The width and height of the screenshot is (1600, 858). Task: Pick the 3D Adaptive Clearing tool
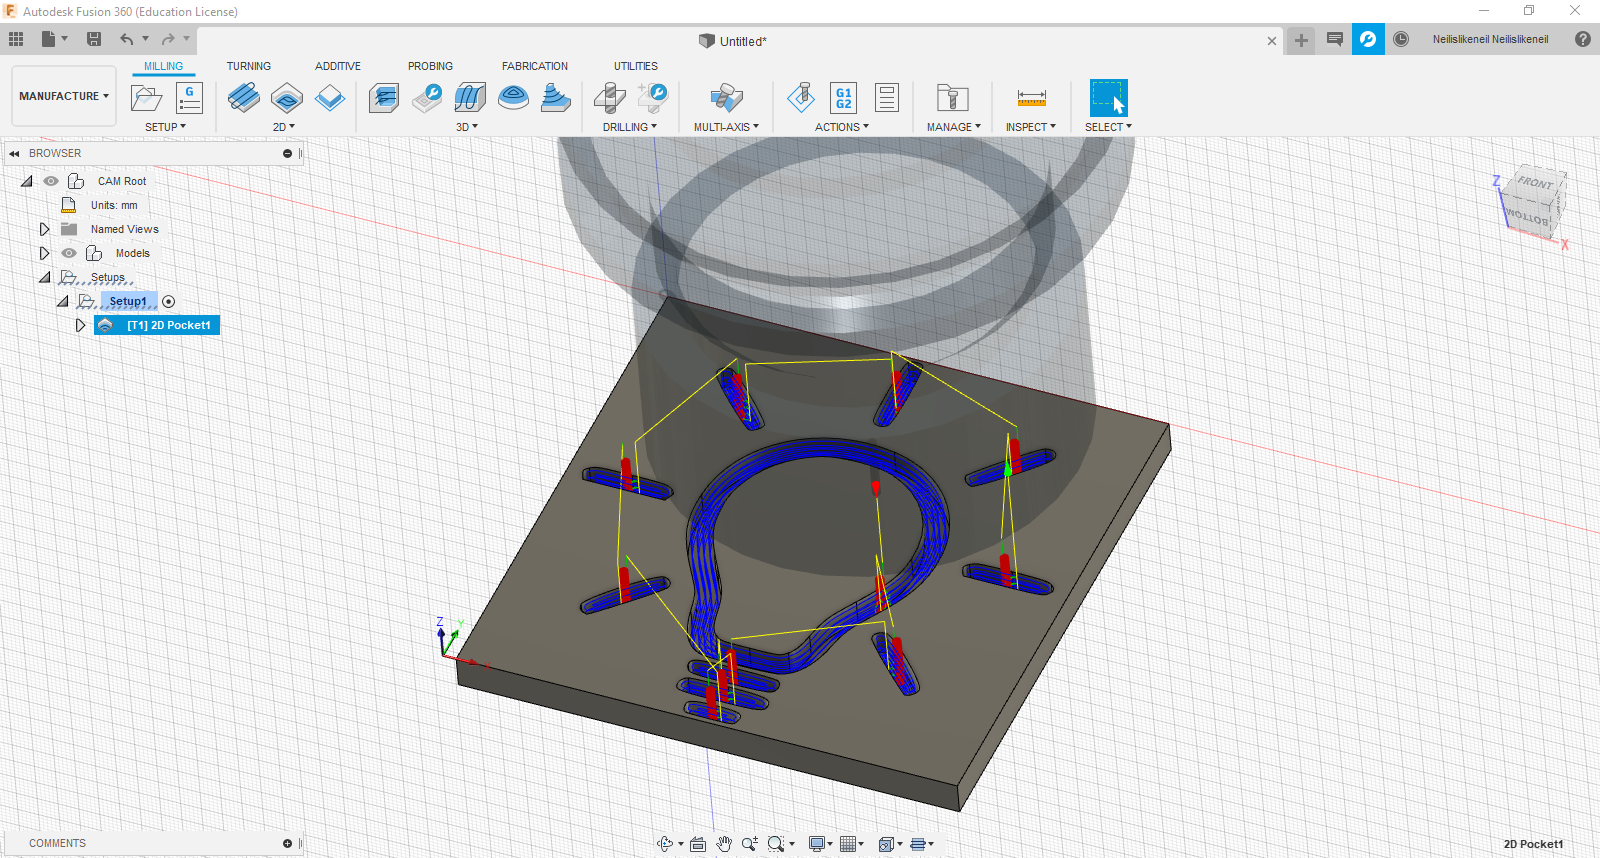click(384, 98)
